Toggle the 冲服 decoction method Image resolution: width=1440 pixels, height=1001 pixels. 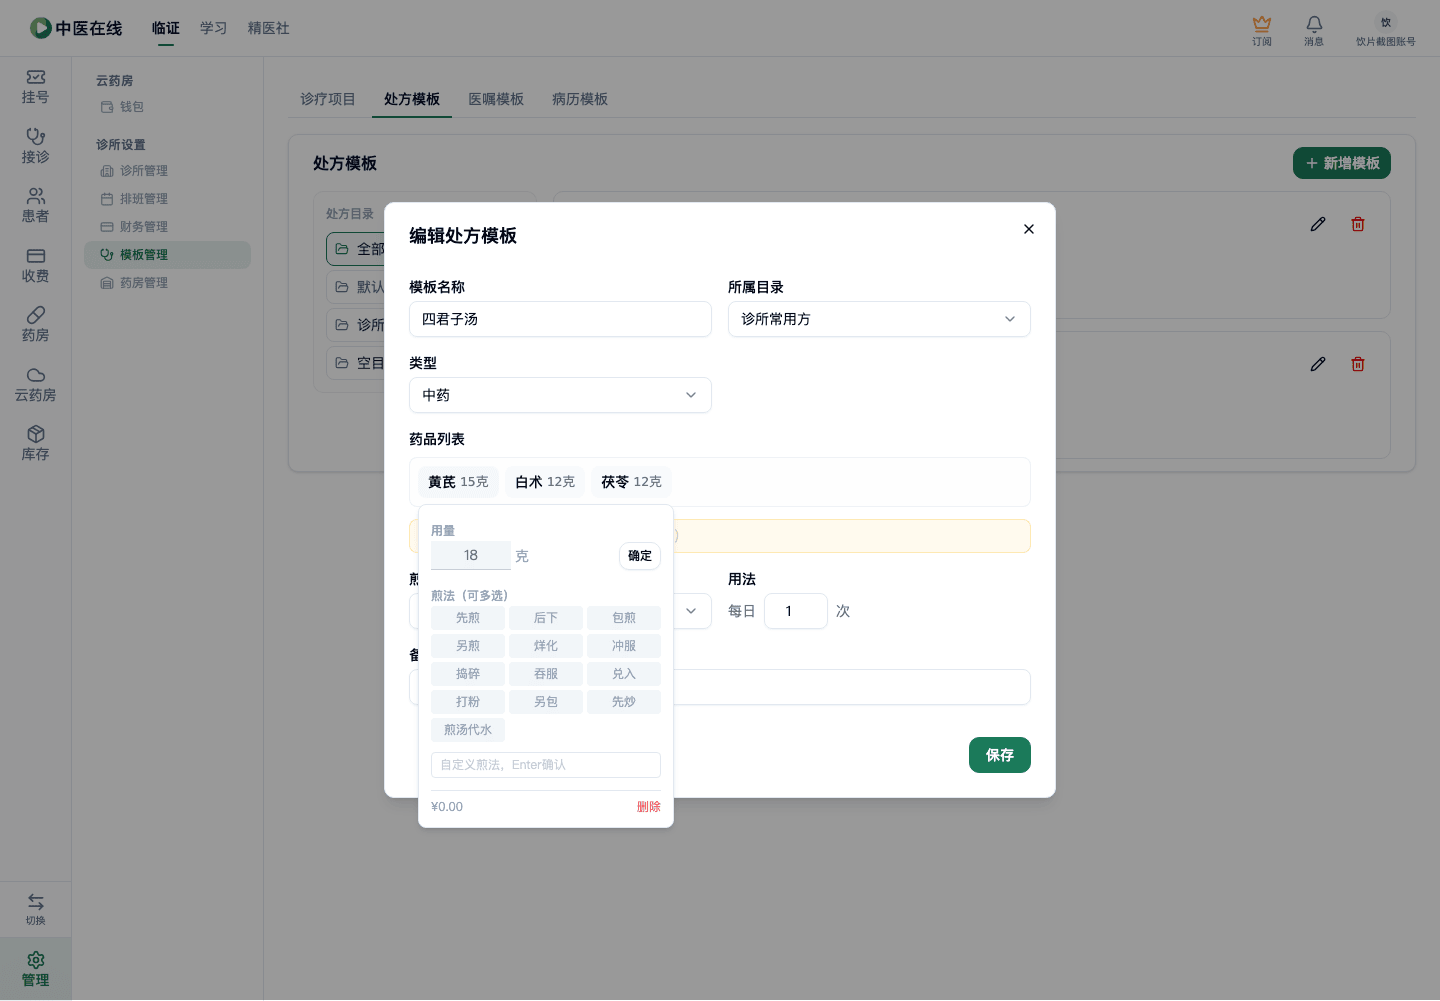click(624, 646)
